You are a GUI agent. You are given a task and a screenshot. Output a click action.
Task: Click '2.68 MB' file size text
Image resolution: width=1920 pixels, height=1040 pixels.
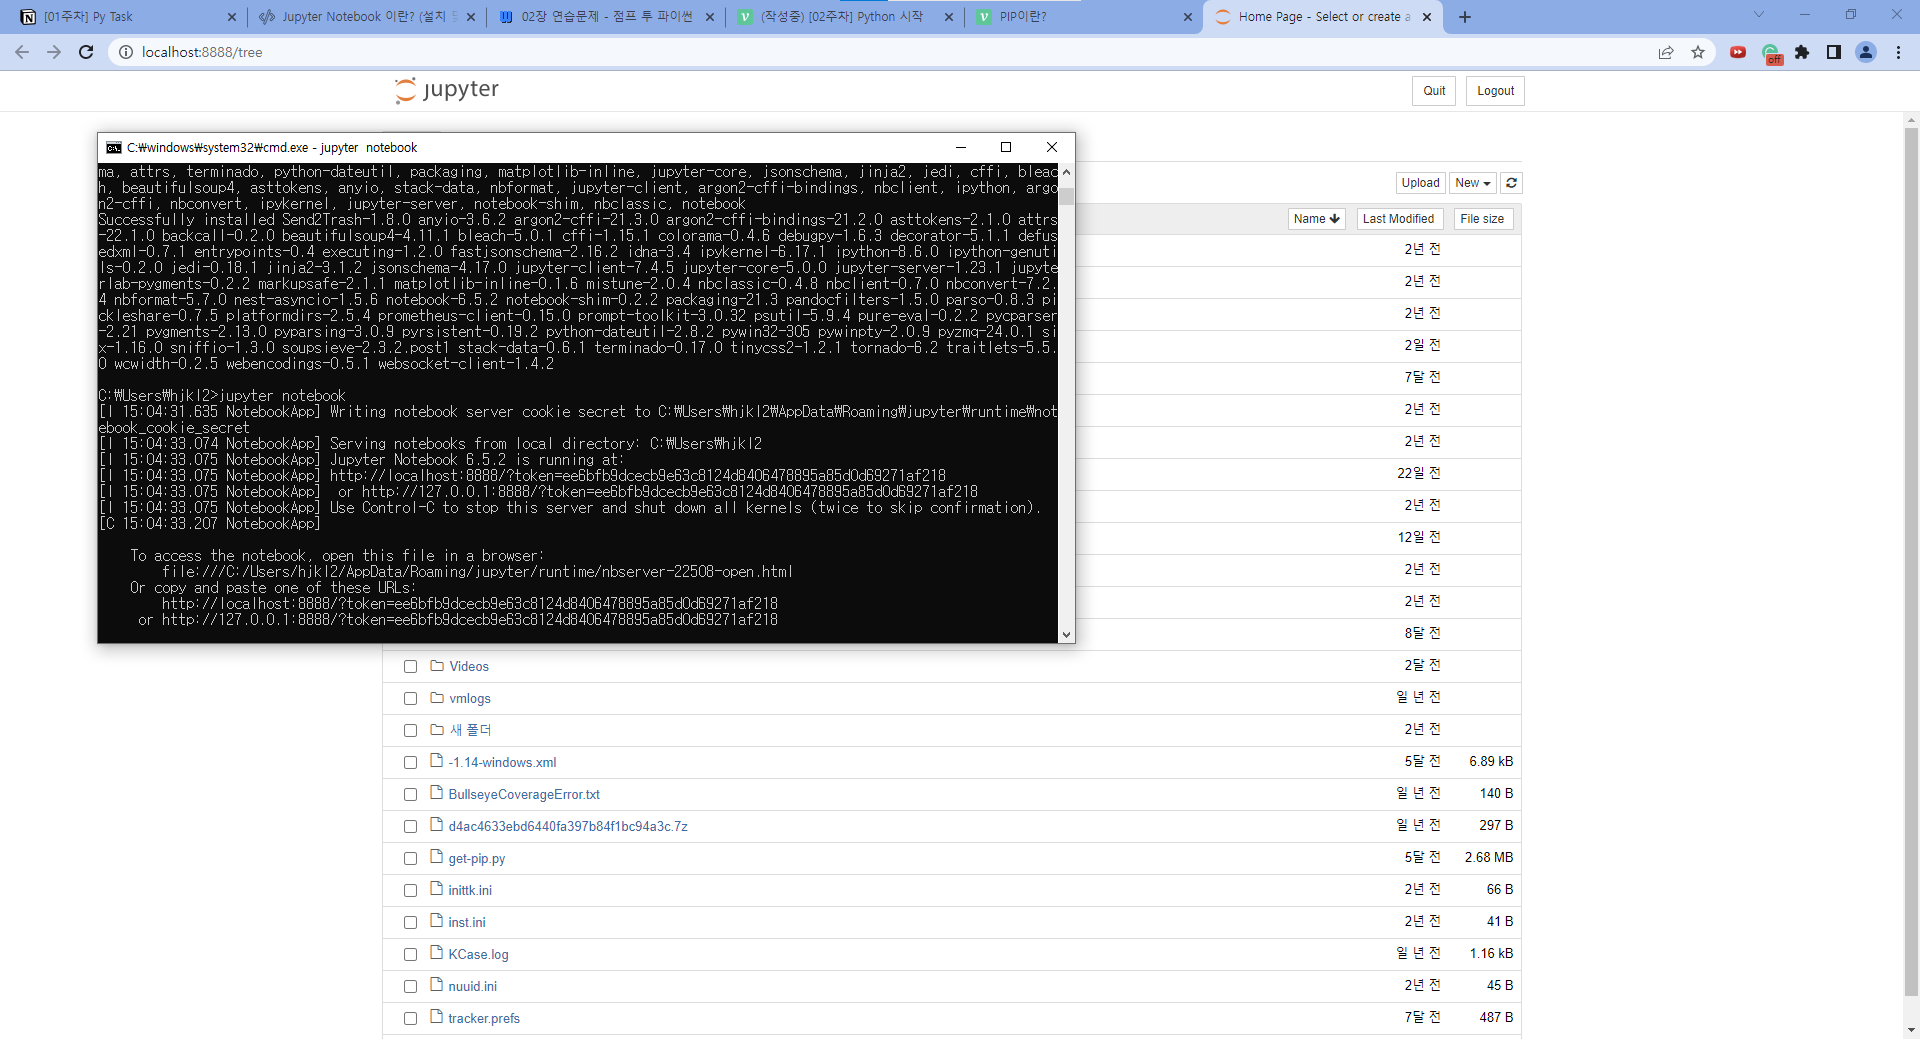click(x=1489, y=858)
